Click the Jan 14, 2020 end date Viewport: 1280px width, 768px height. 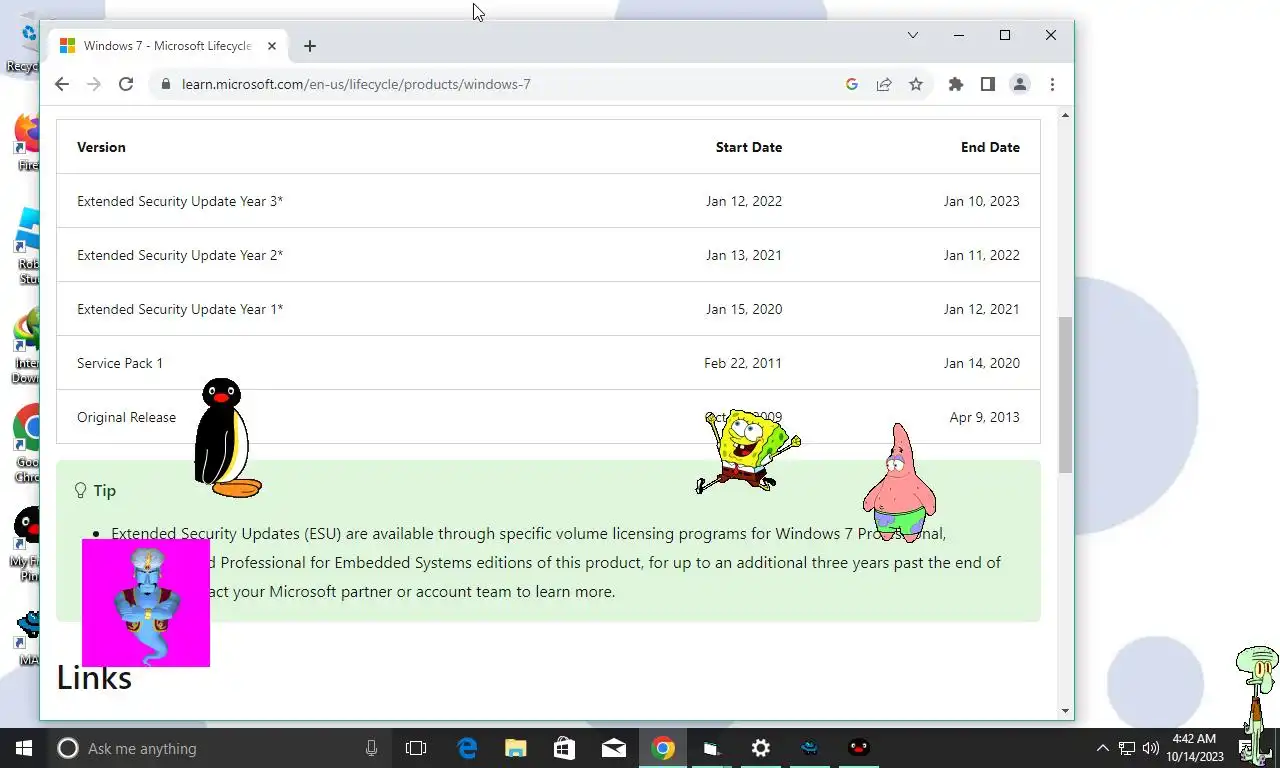[981, 363]
